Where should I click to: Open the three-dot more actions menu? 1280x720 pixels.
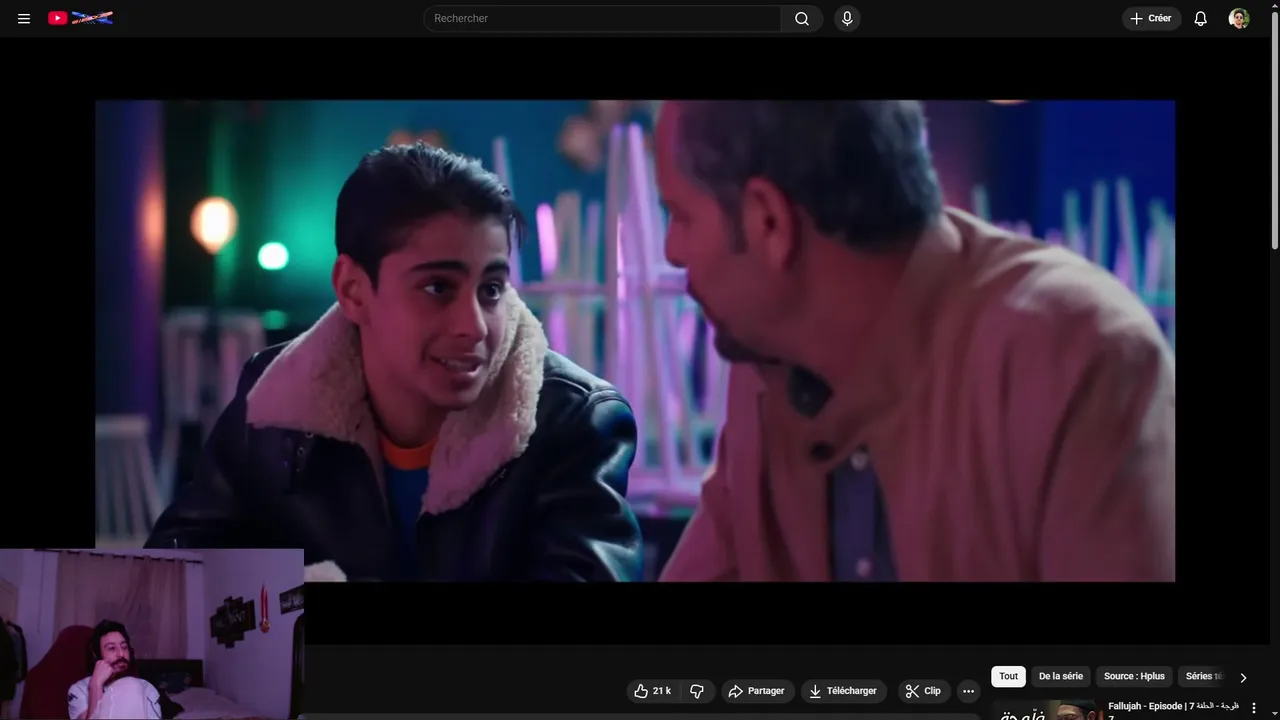pyautogui.click(x=968, y=691)
